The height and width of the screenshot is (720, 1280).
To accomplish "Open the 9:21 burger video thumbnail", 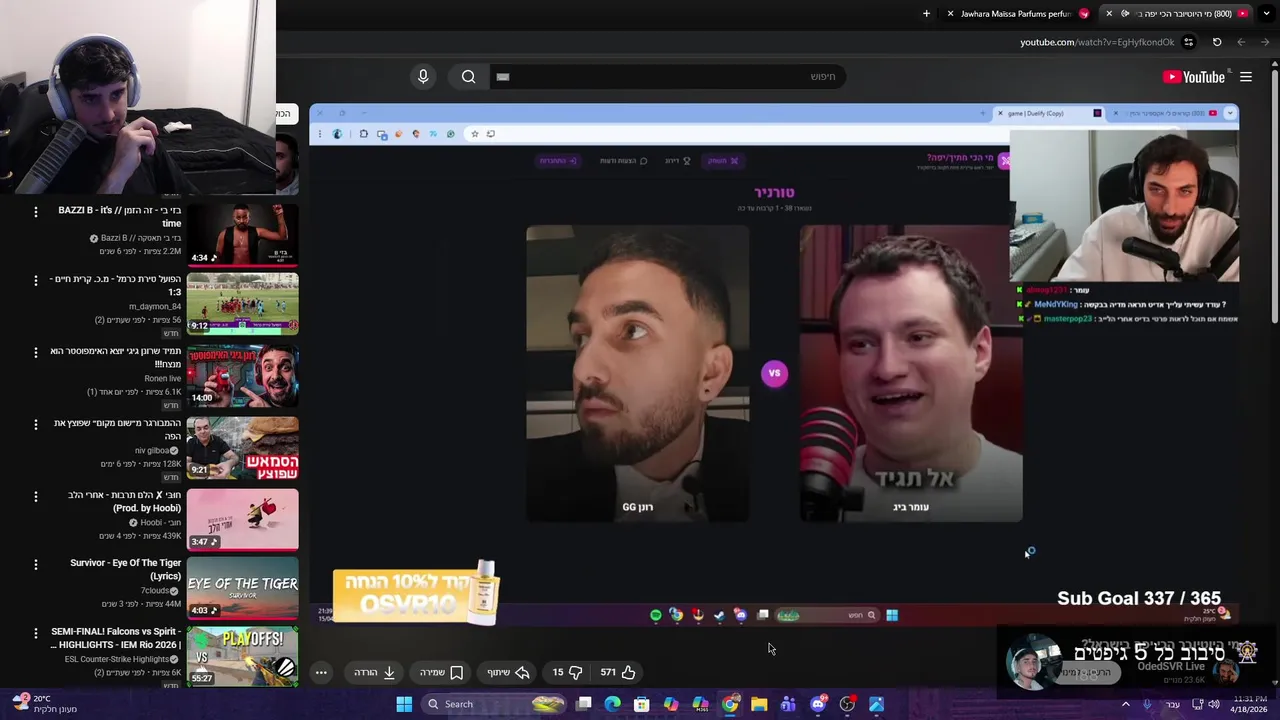I will 242,448.
